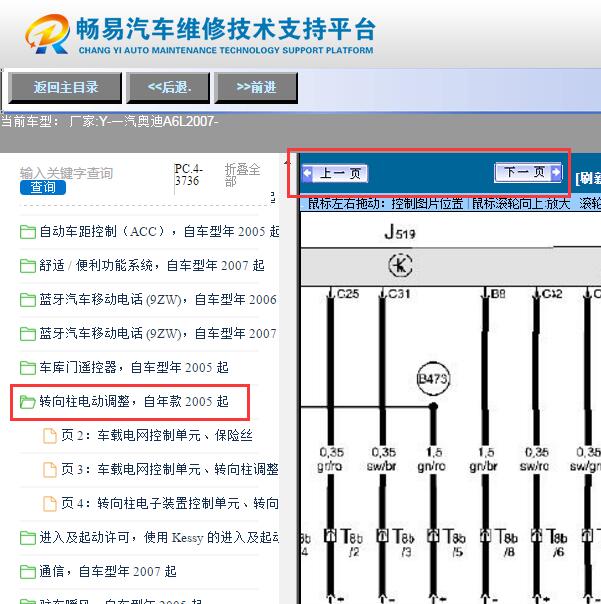Expand folder 进入及起动许可 Kessy
Image resolution: width=601 pixels, height=604 pixels.
[x=159, y=537]
